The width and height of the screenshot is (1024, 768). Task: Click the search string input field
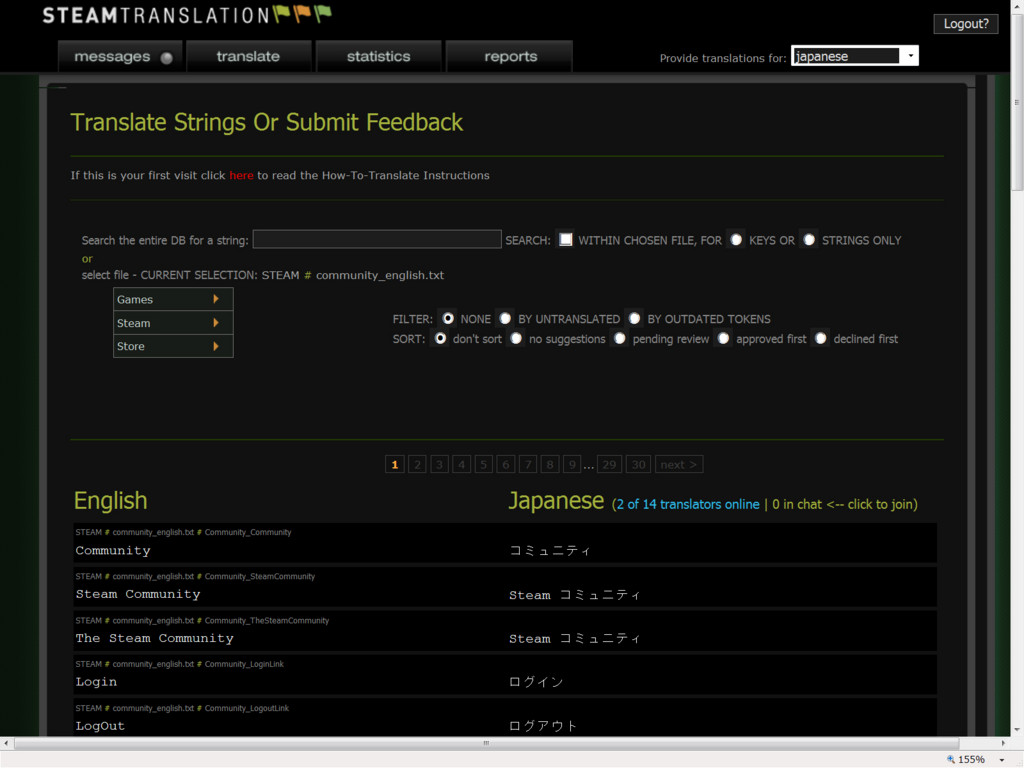point(377,240)
